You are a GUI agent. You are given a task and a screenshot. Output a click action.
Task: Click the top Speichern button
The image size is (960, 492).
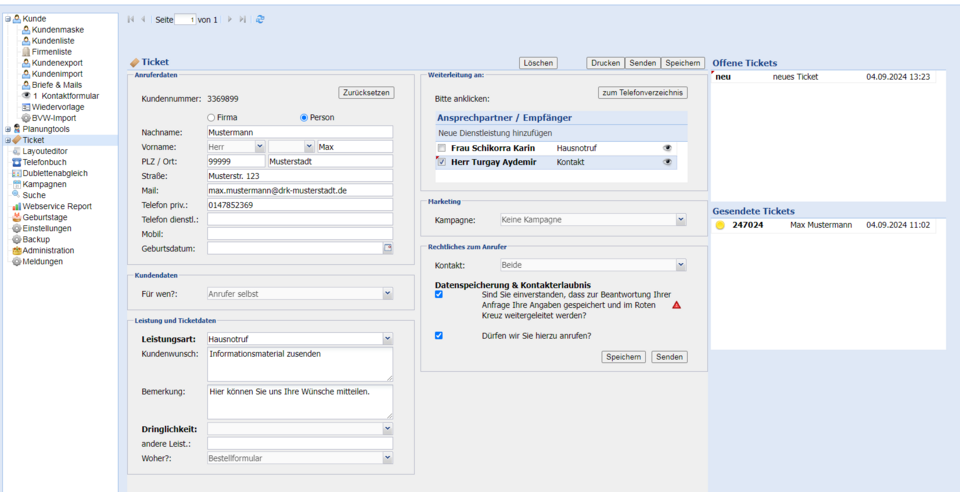pos(683,63)
